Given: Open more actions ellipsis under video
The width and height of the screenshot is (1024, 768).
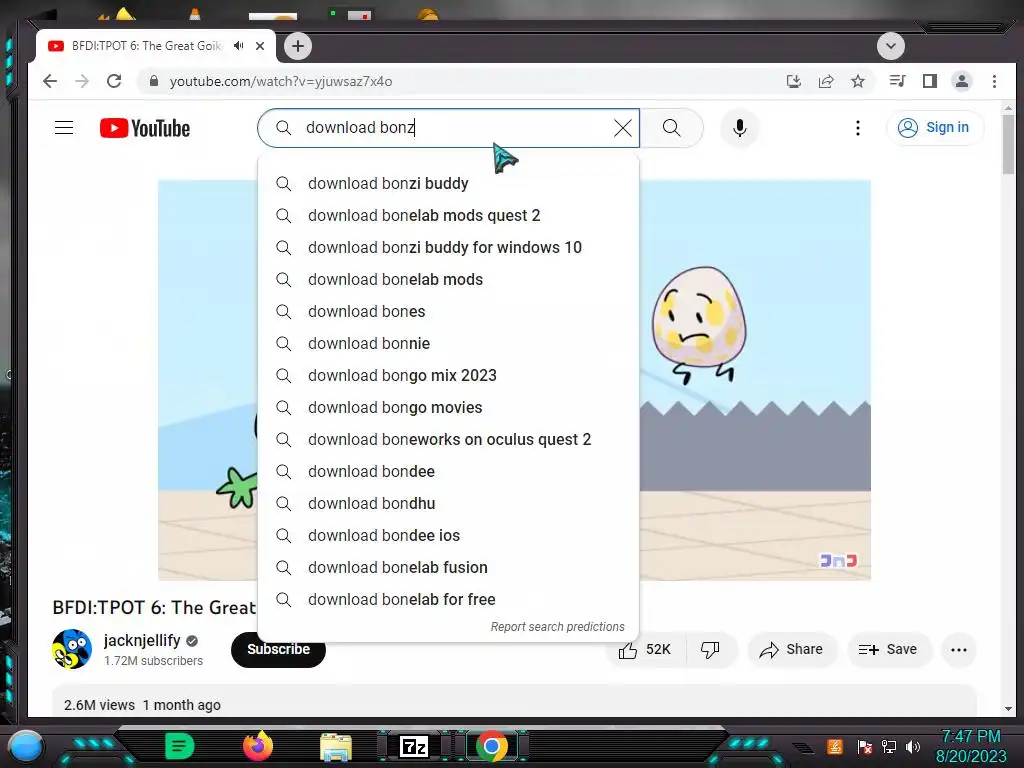Looking at the screenshot, I should click(x=959, y=650).
